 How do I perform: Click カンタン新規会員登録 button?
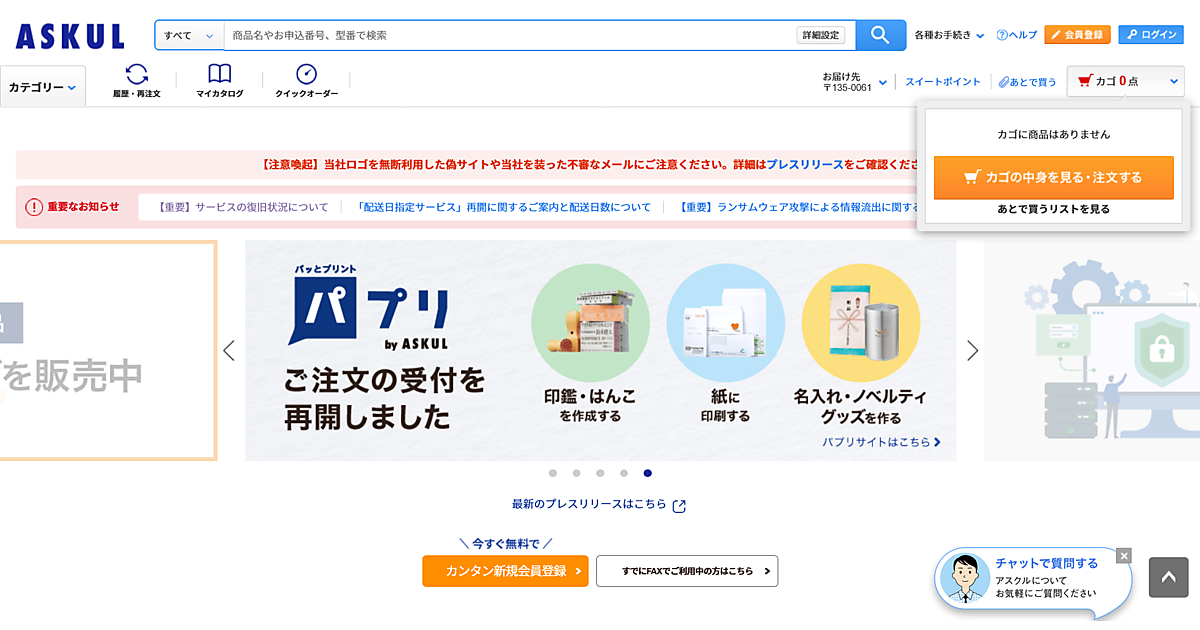click(505, 571)
